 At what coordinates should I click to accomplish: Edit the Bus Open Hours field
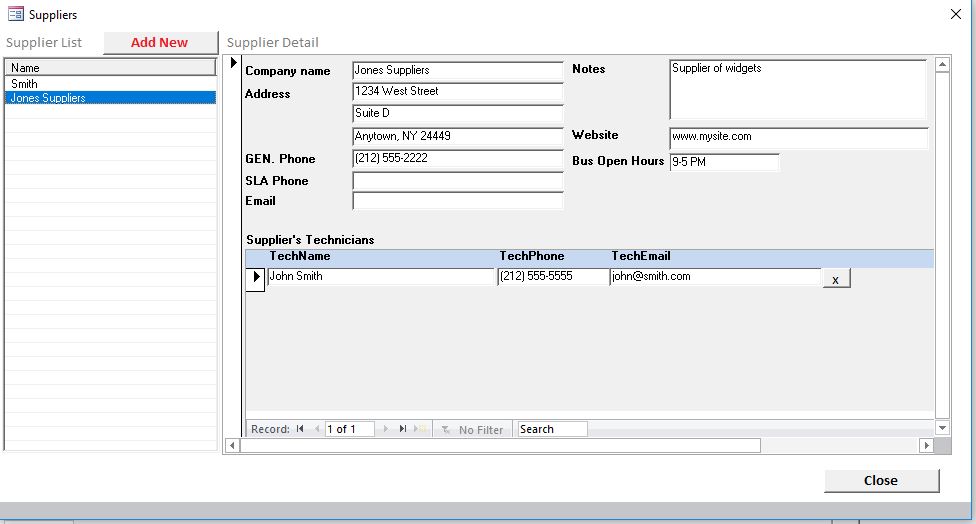(724, 162)
